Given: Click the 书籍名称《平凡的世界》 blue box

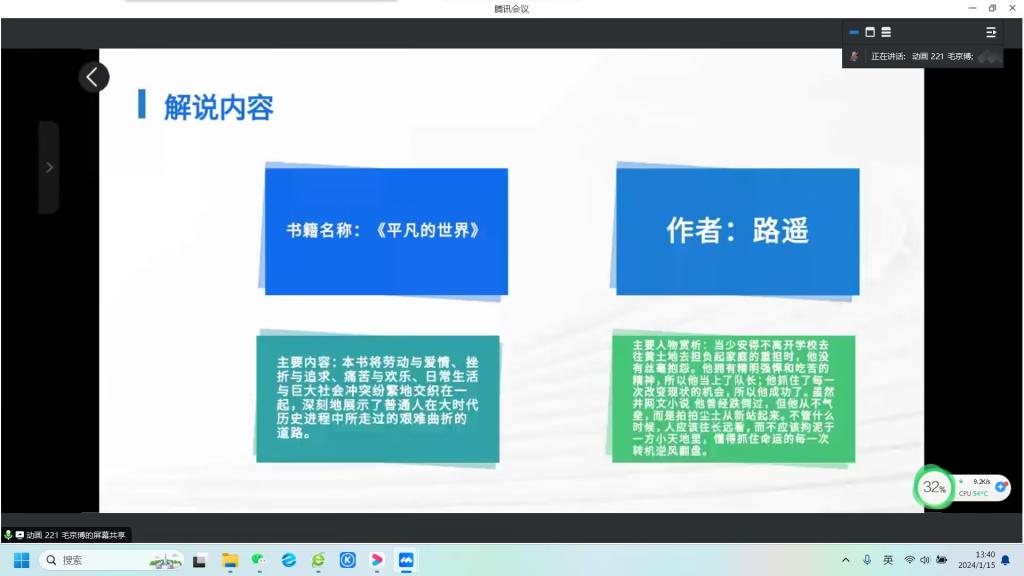Looking at the screenshot, I should (x=386, y=231).
